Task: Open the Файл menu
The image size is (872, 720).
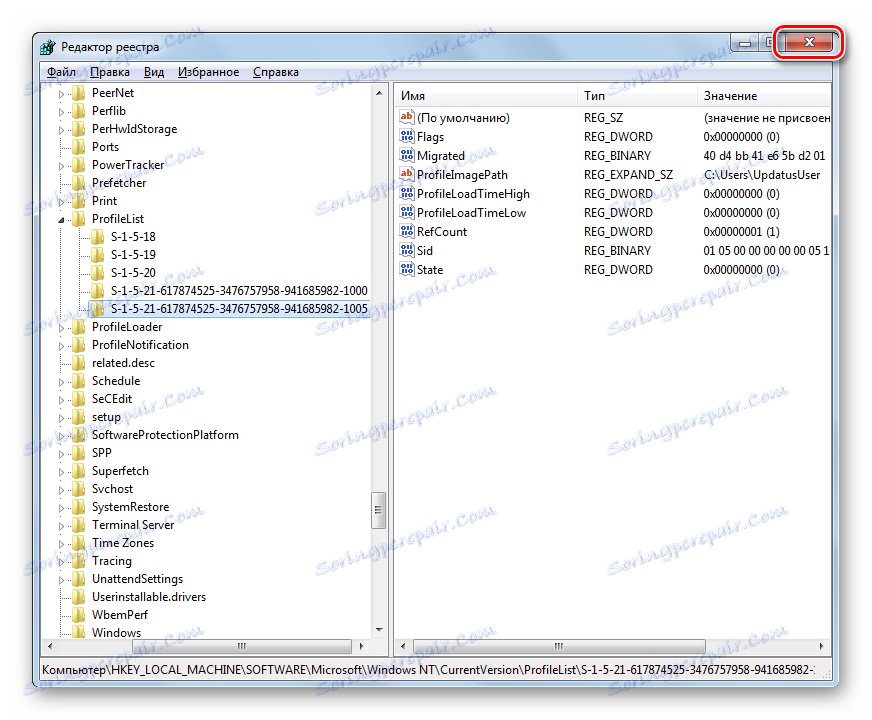Action: tap(61, 72)
